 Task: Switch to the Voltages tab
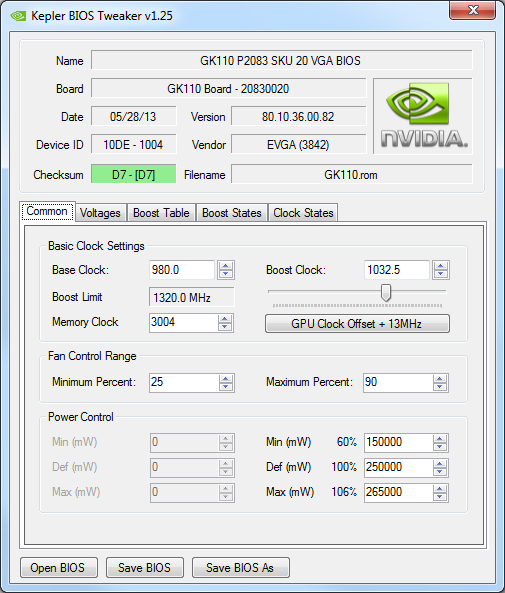click(100, 213)
